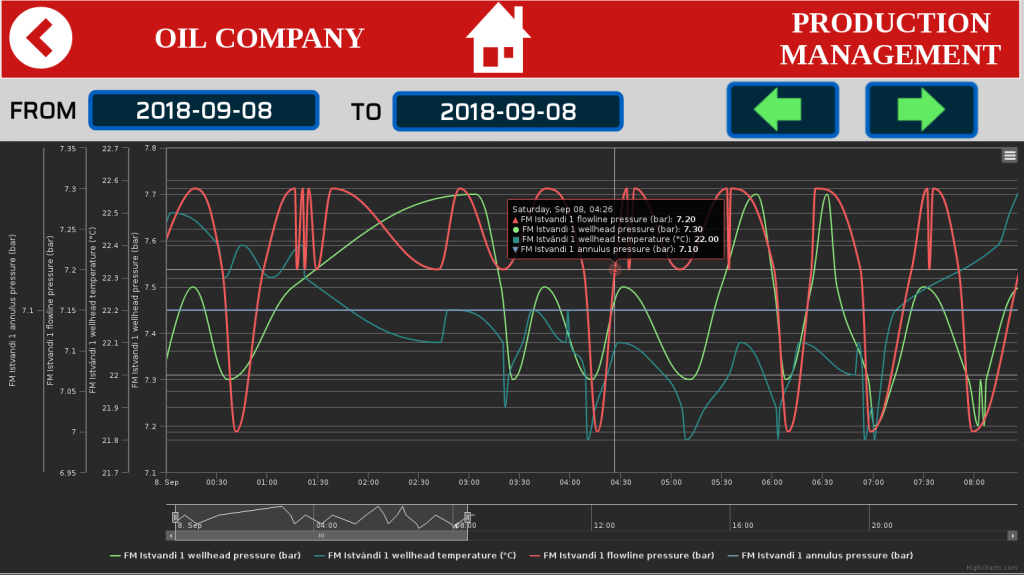1024x575 pixels.
Task: Click the navigator scrollbar right arrow
Action: (x=1014, y=536)
